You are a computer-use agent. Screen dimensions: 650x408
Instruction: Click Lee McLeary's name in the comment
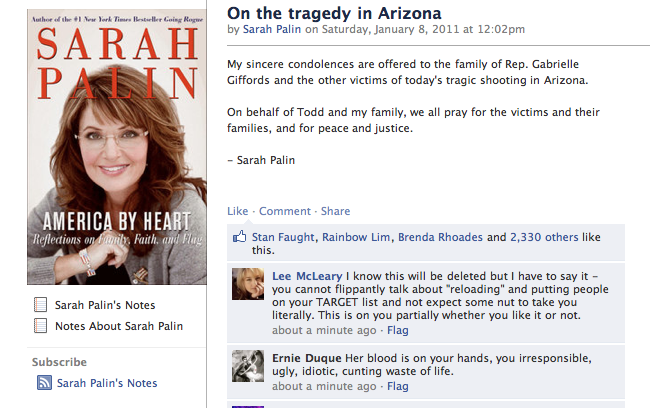[x=307, y=276]
